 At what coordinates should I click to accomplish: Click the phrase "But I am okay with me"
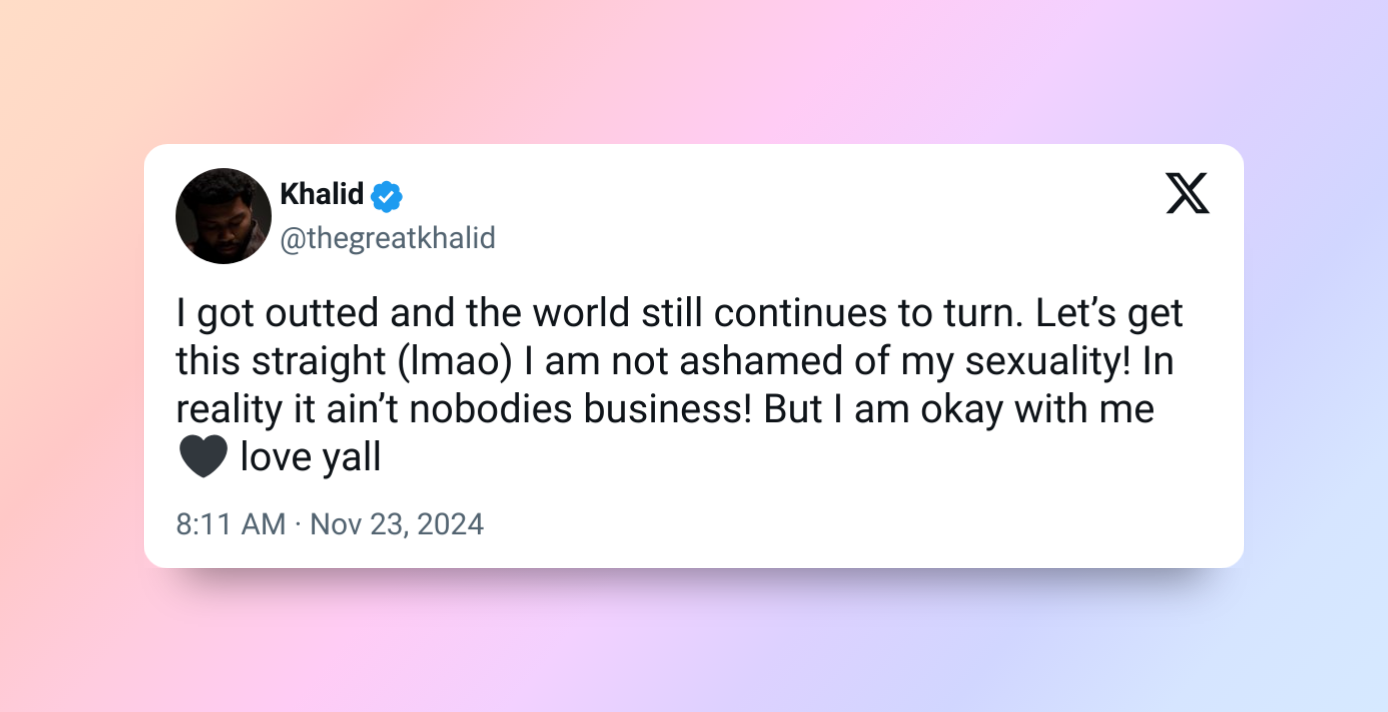pos(959,410)
